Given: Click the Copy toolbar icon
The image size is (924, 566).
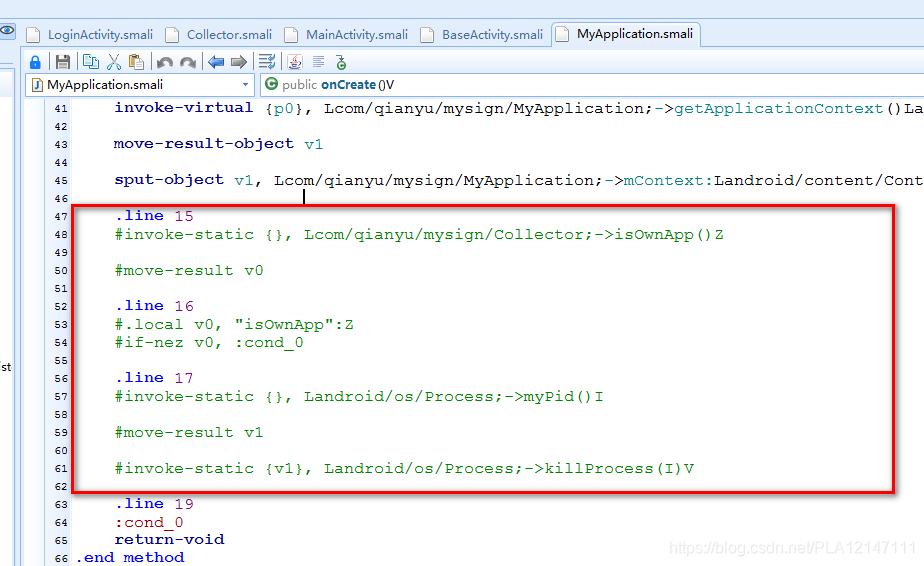Looking at the screenshot, I should pos(91,61).
